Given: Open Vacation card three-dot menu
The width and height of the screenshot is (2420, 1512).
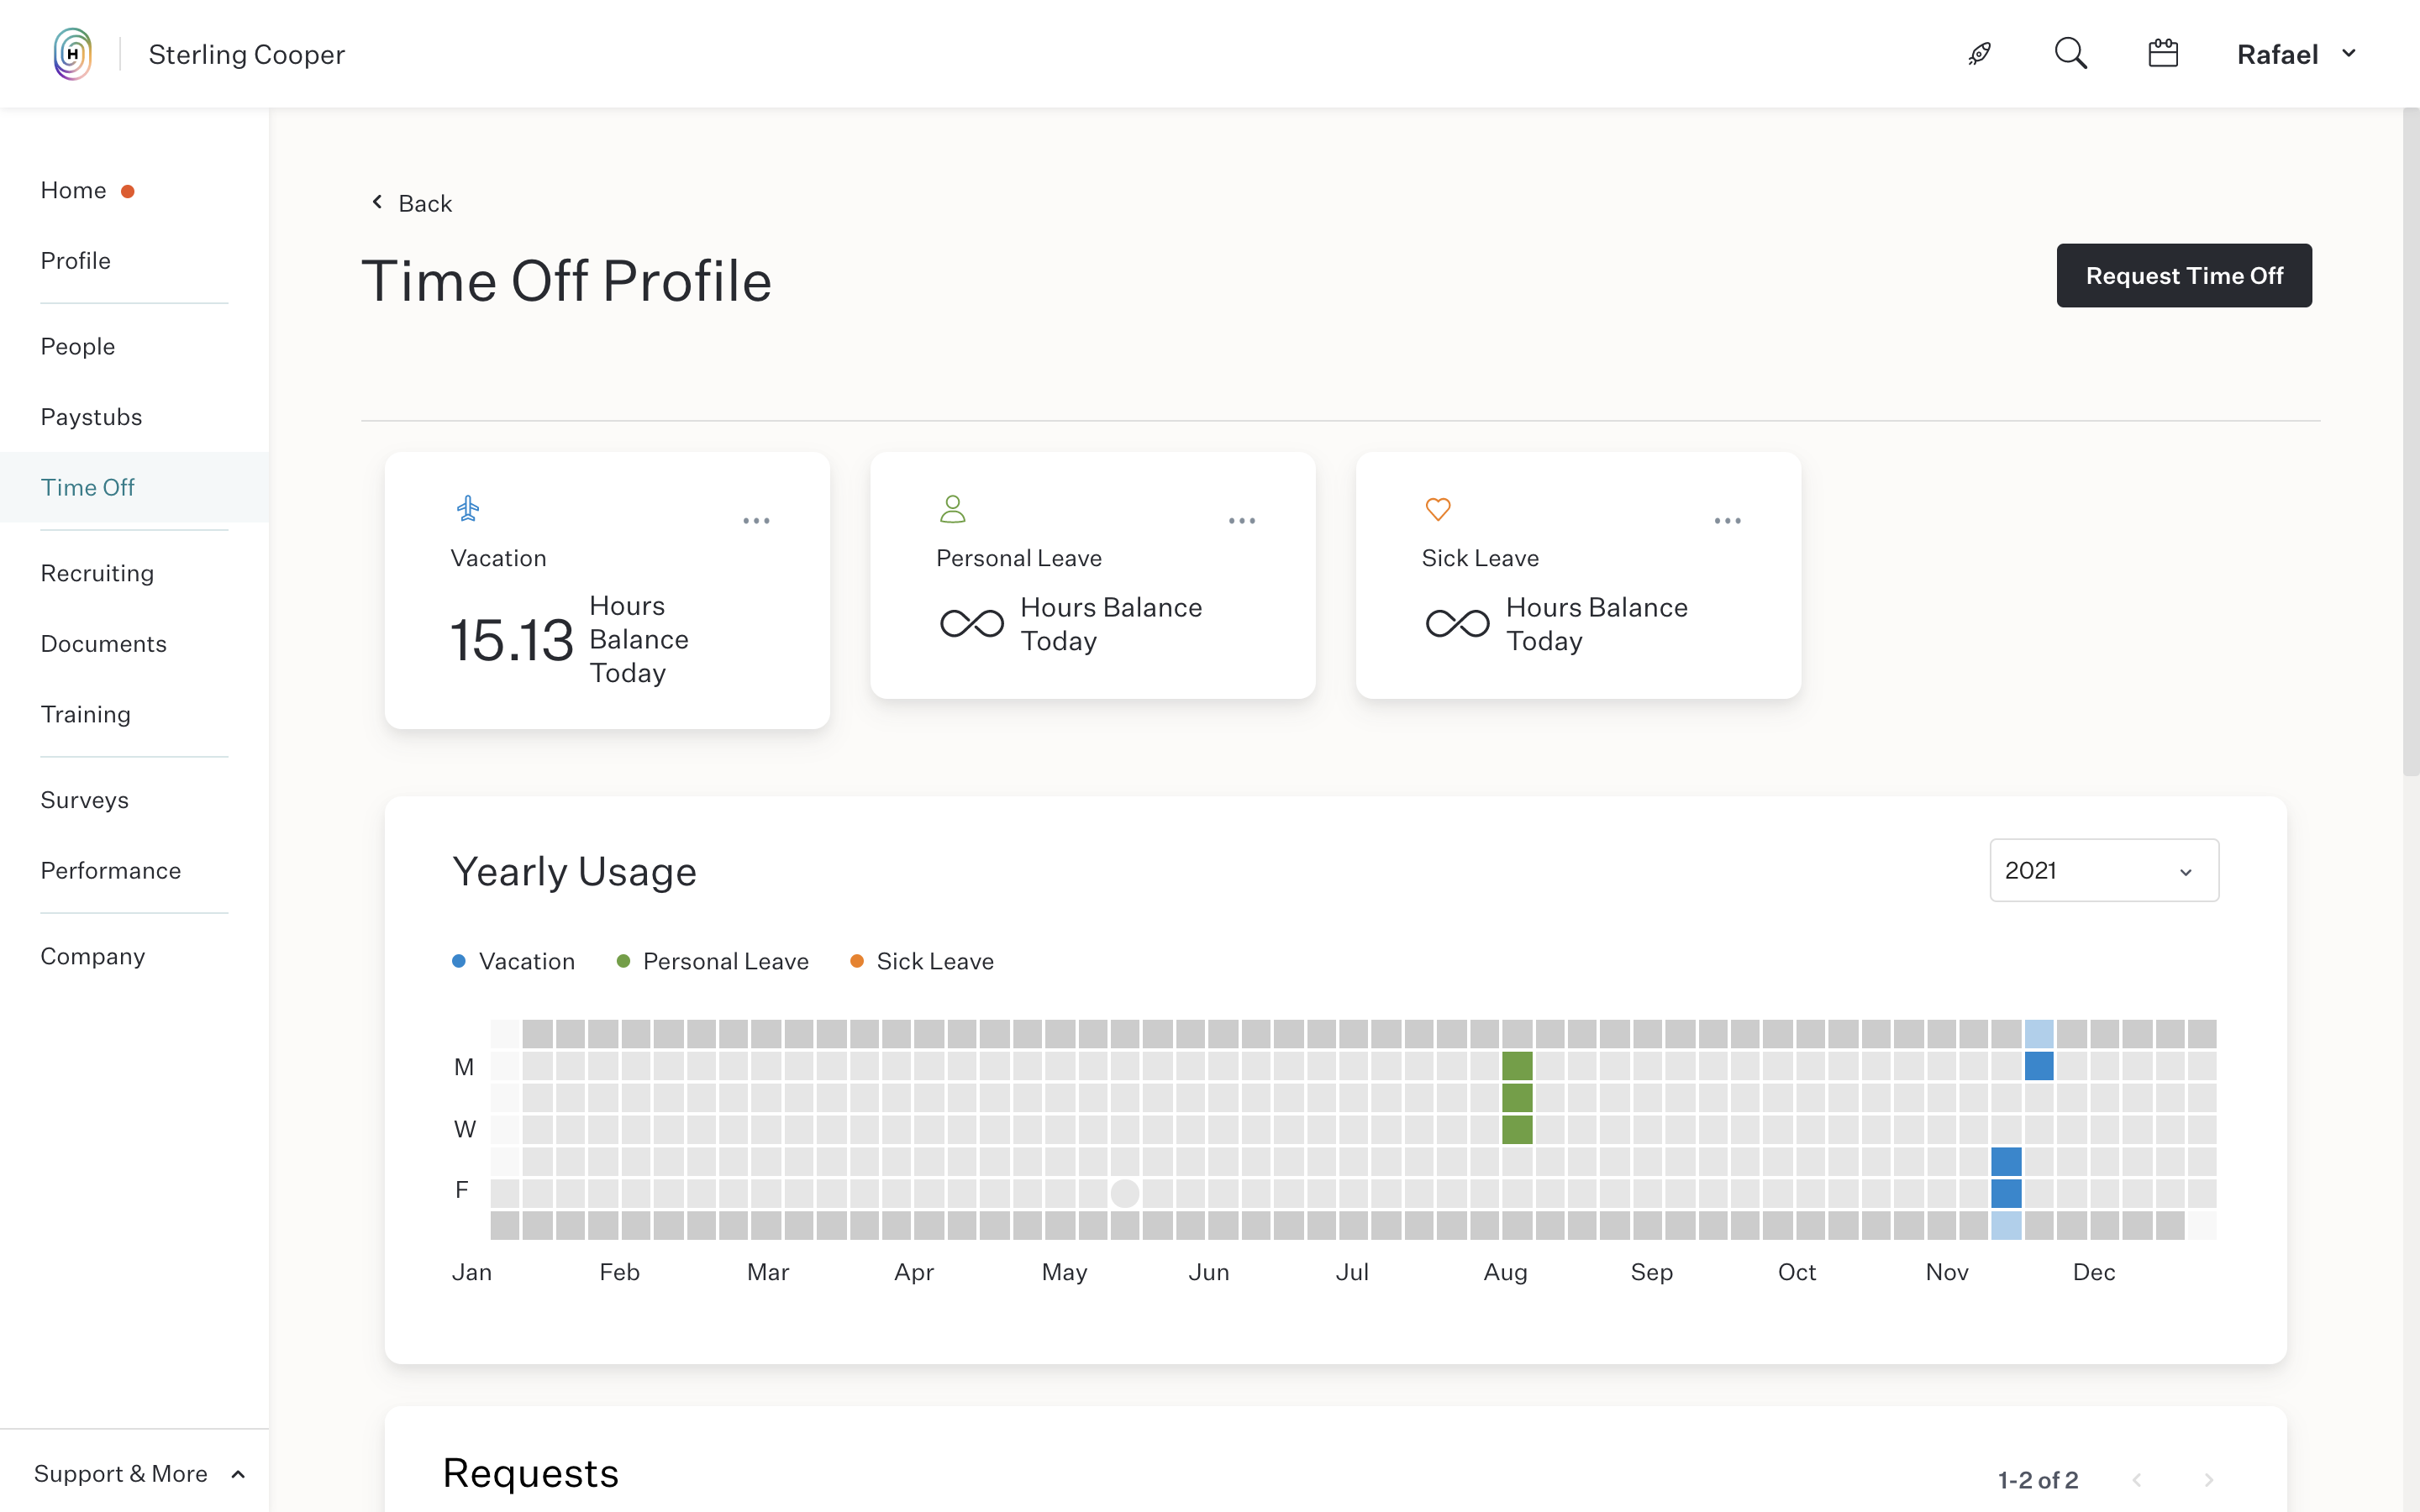Looking at the screenshot, I should tap(756, 521).
